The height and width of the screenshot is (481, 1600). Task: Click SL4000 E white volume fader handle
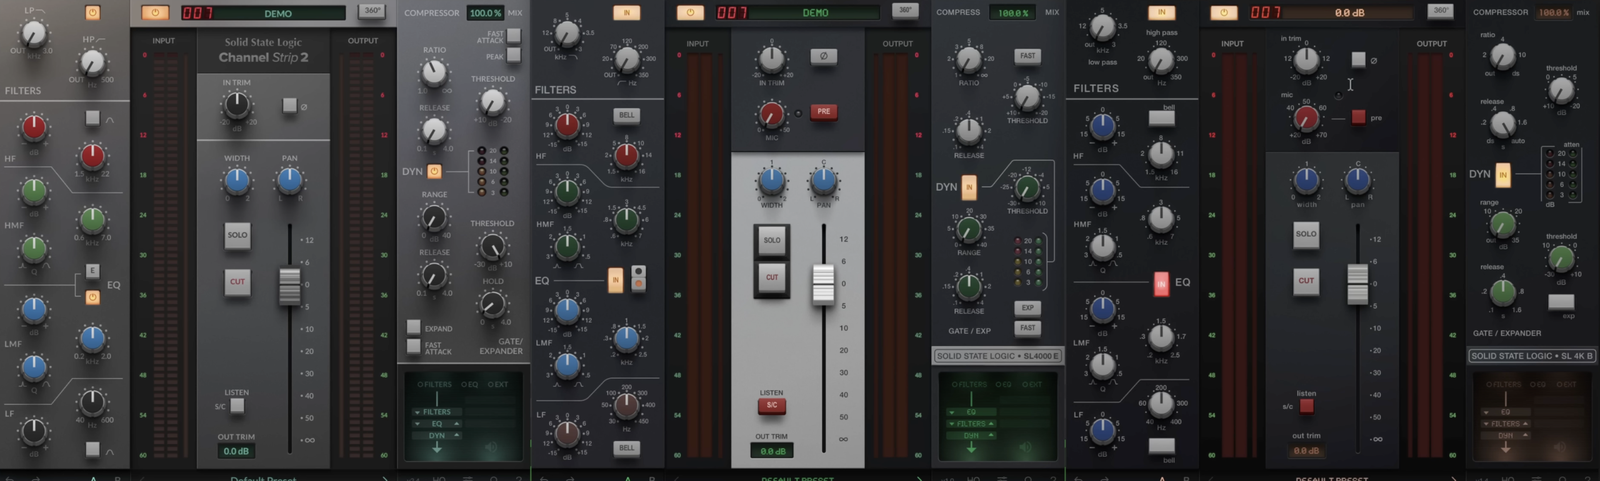(823, 283)
